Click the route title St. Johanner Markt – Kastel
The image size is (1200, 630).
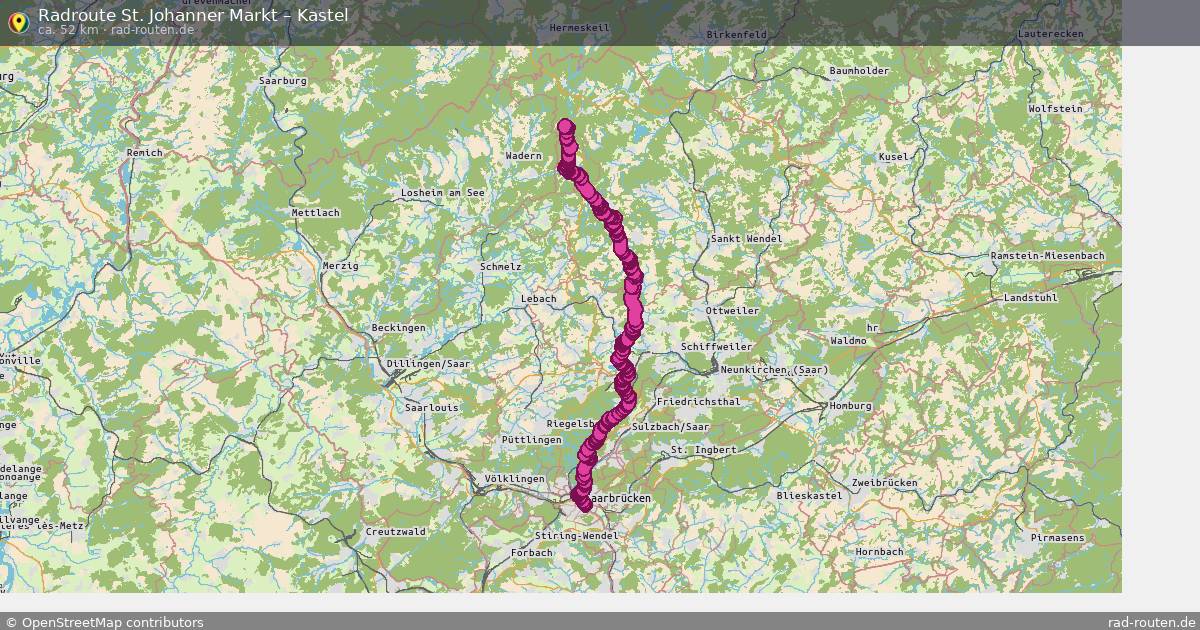coord(193,15)
